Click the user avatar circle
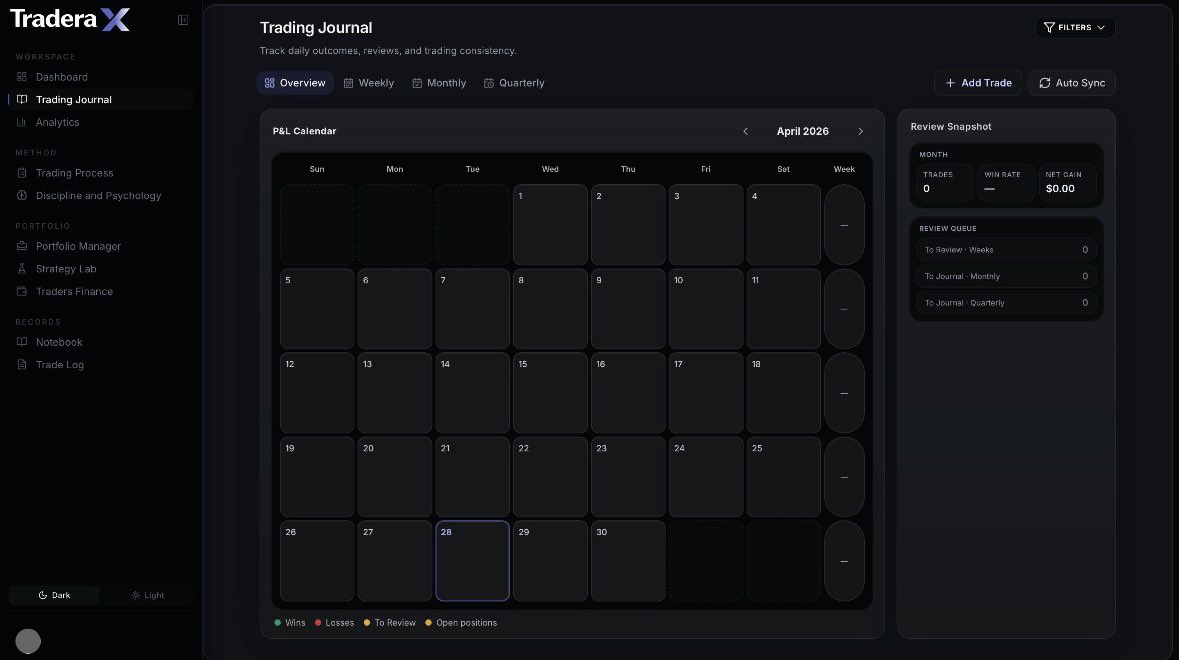 pos(28,641)
